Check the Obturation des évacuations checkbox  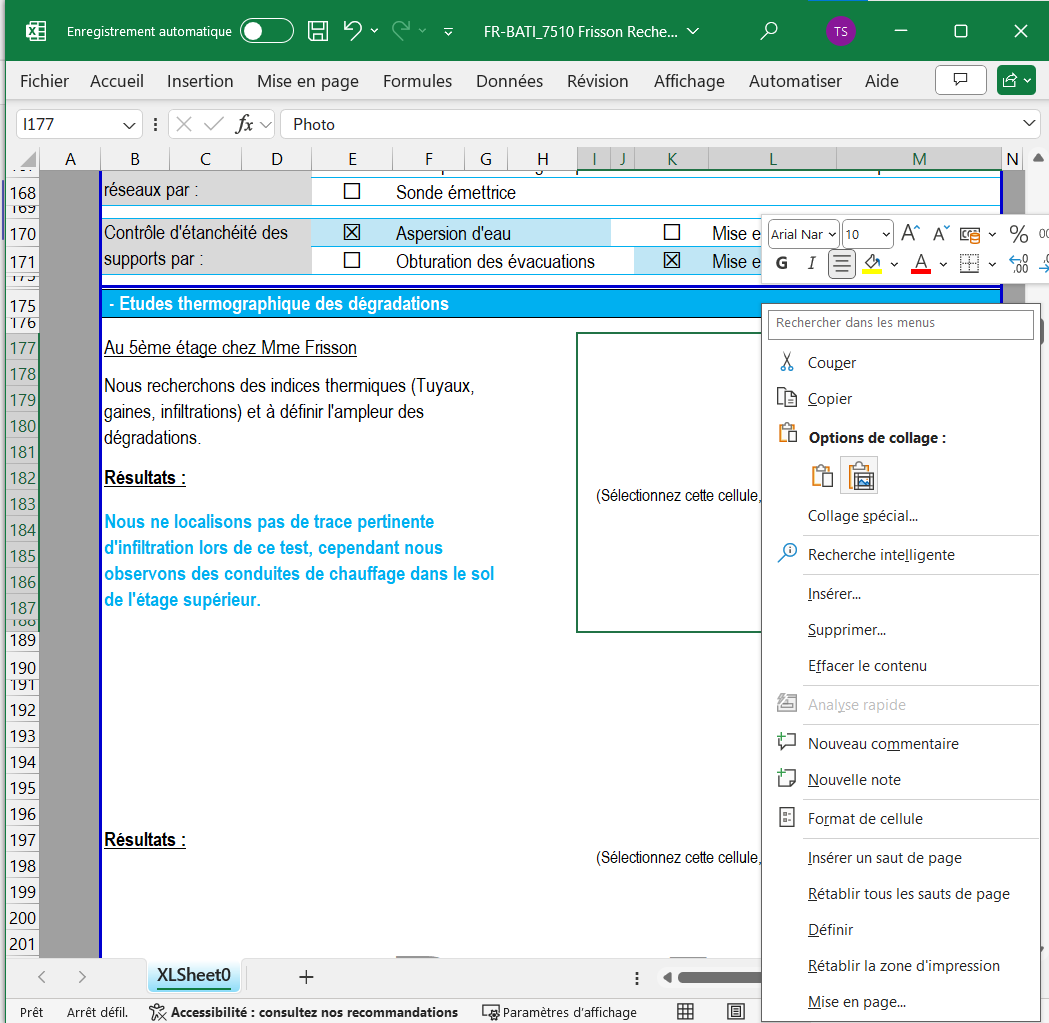pyautogui.click(x=352, y=260)
